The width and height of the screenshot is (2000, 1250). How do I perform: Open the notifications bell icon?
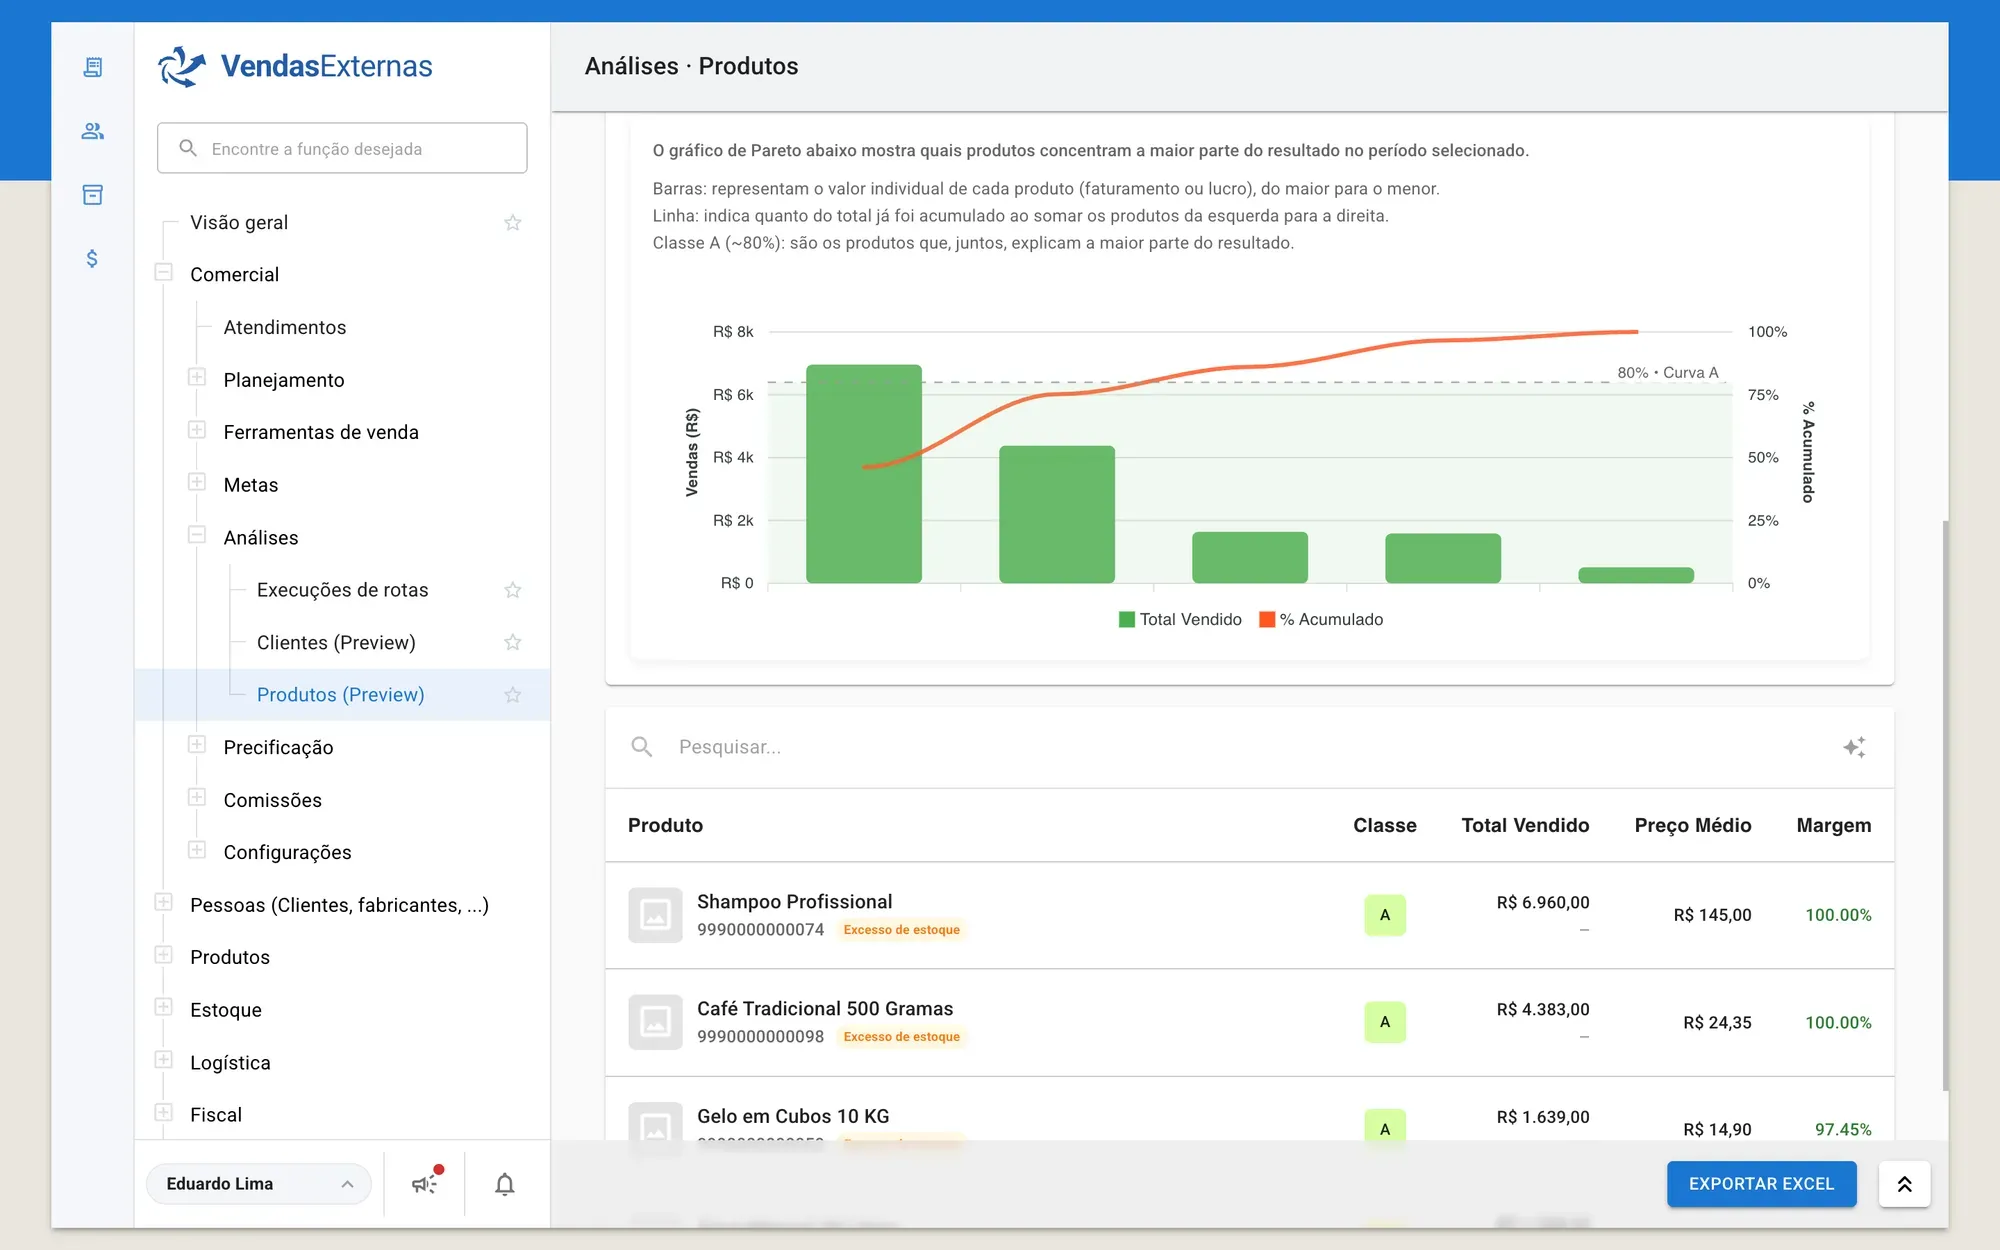click(505, 1184)
